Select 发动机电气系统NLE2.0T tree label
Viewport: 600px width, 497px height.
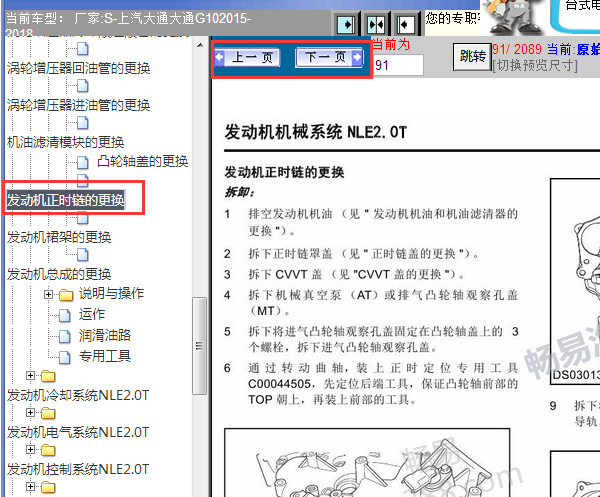point(78,432)
